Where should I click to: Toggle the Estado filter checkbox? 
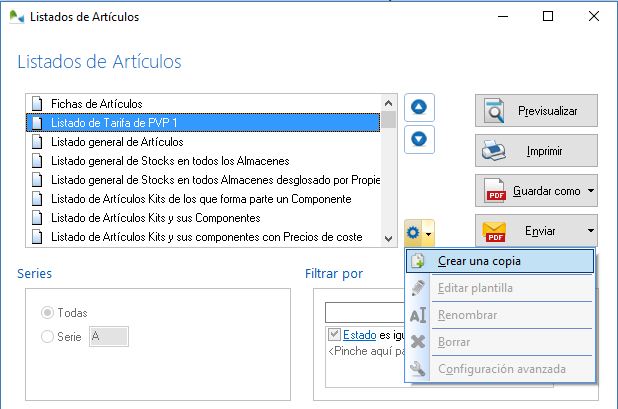point(334,335)
